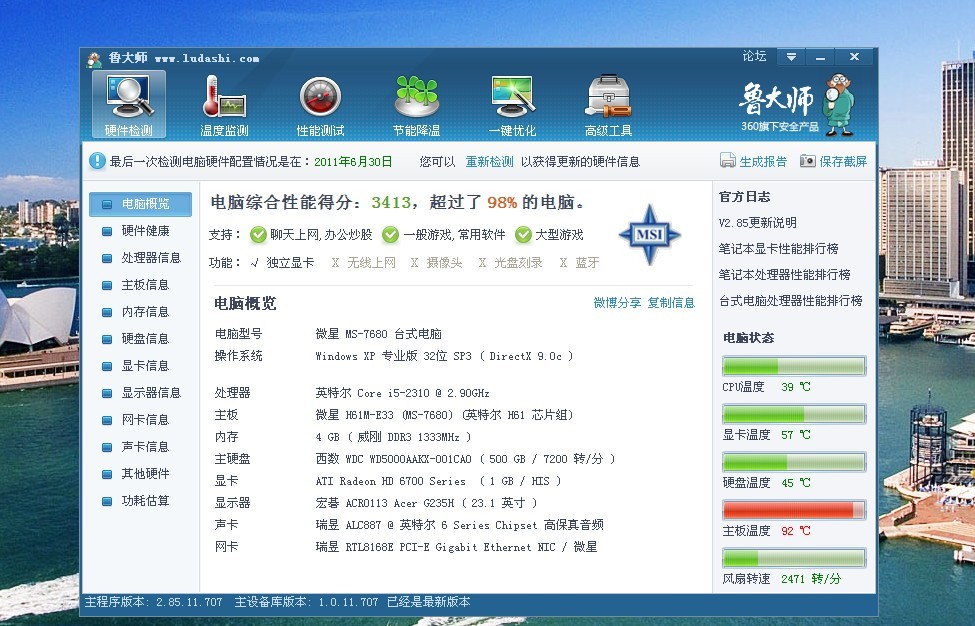Launch the 性能测试 performance test
975x626 pixels.
[x=320, y=104]
